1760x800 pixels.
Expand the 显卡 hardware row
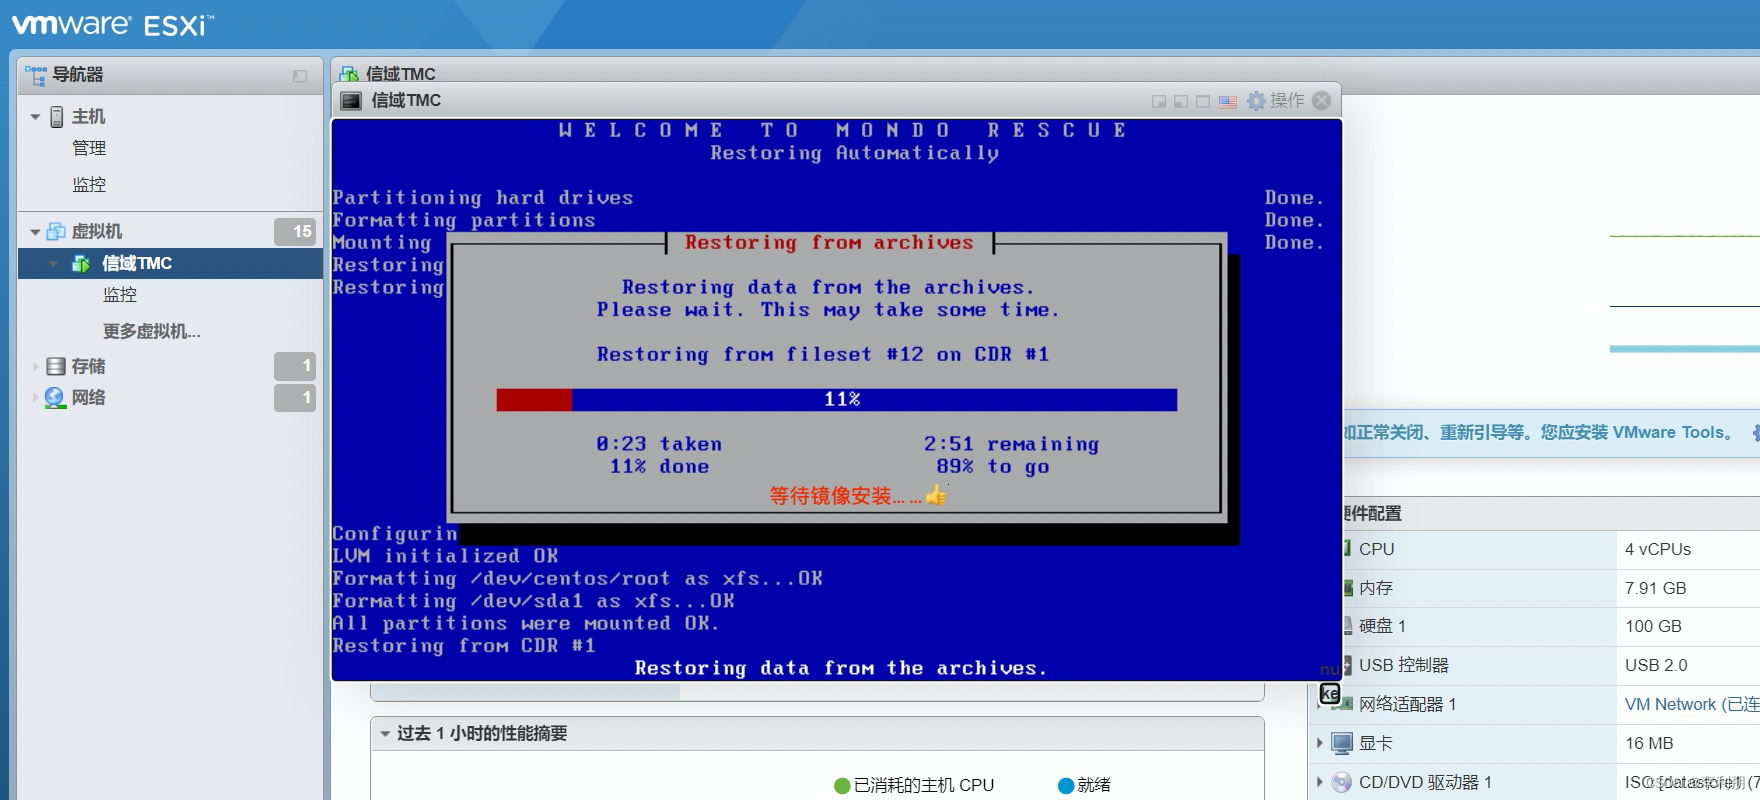pos(1320,743)
